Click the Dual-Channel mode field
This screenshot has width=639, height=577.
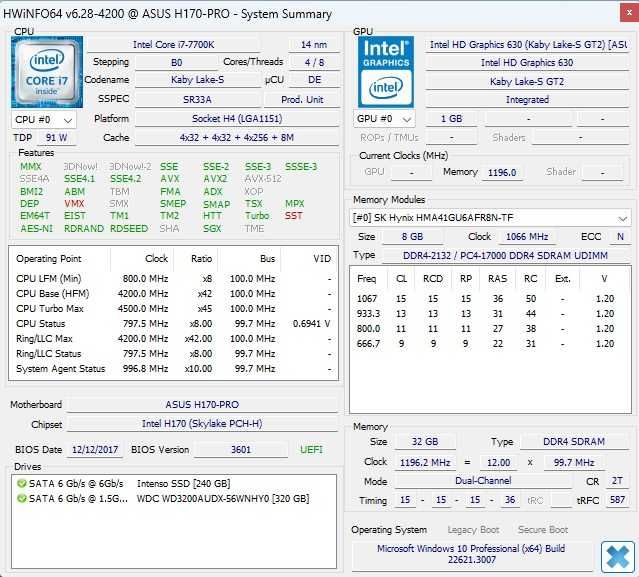(483, 481)
